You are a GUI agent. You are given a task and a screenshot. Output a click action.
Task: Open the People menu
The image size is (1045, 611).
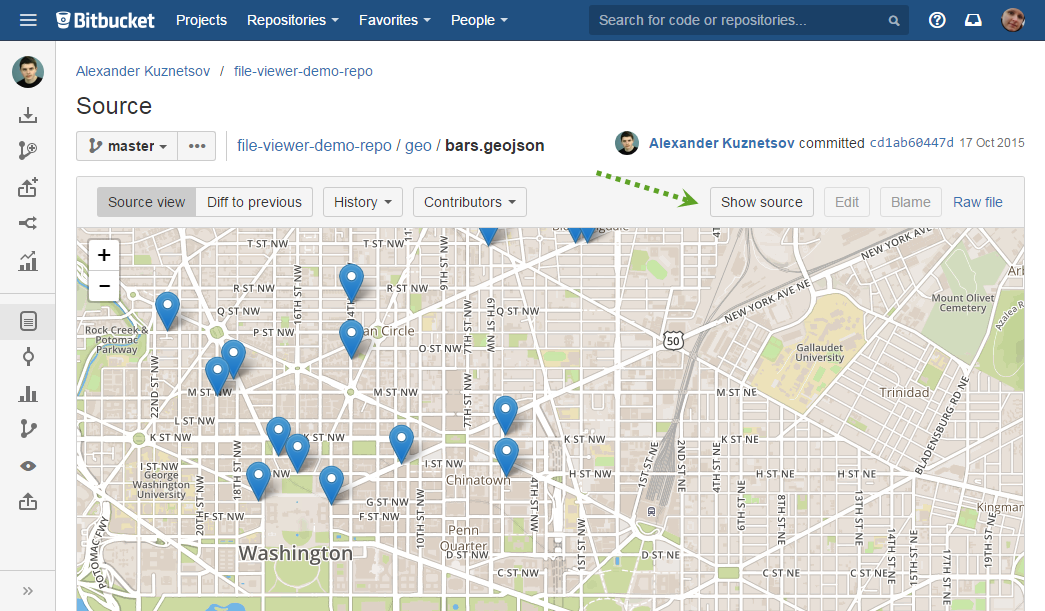[479, 20]
